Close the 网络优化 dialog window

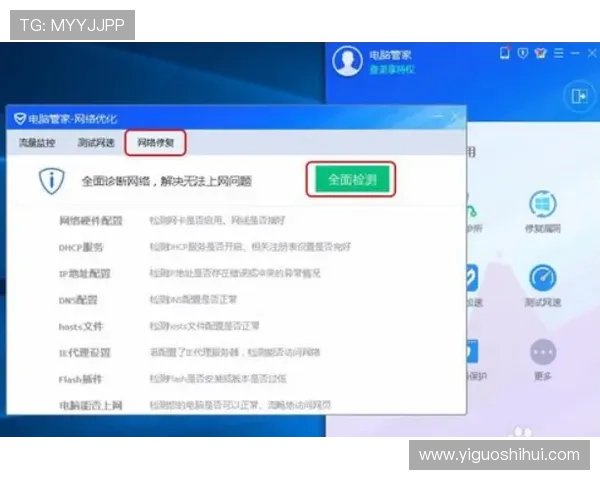(455, 117)
